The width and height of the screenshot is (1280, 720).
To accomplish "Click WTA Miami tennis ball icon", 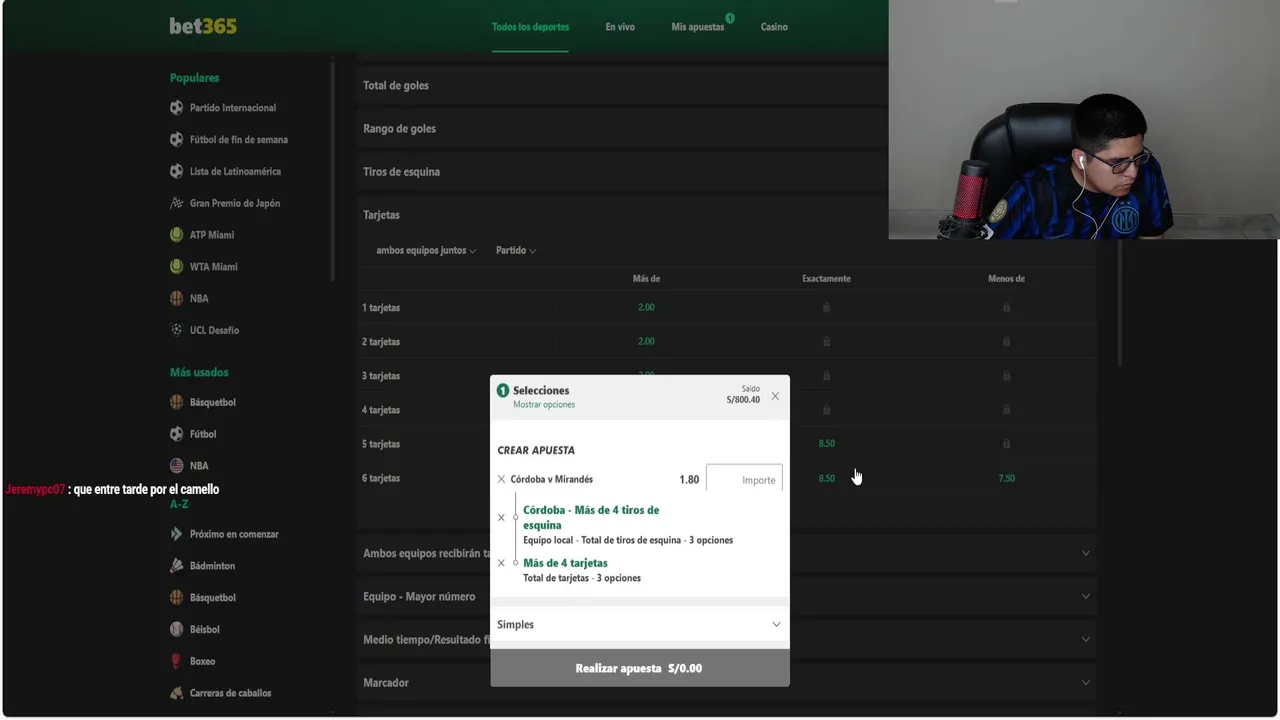I will point(177,267).
